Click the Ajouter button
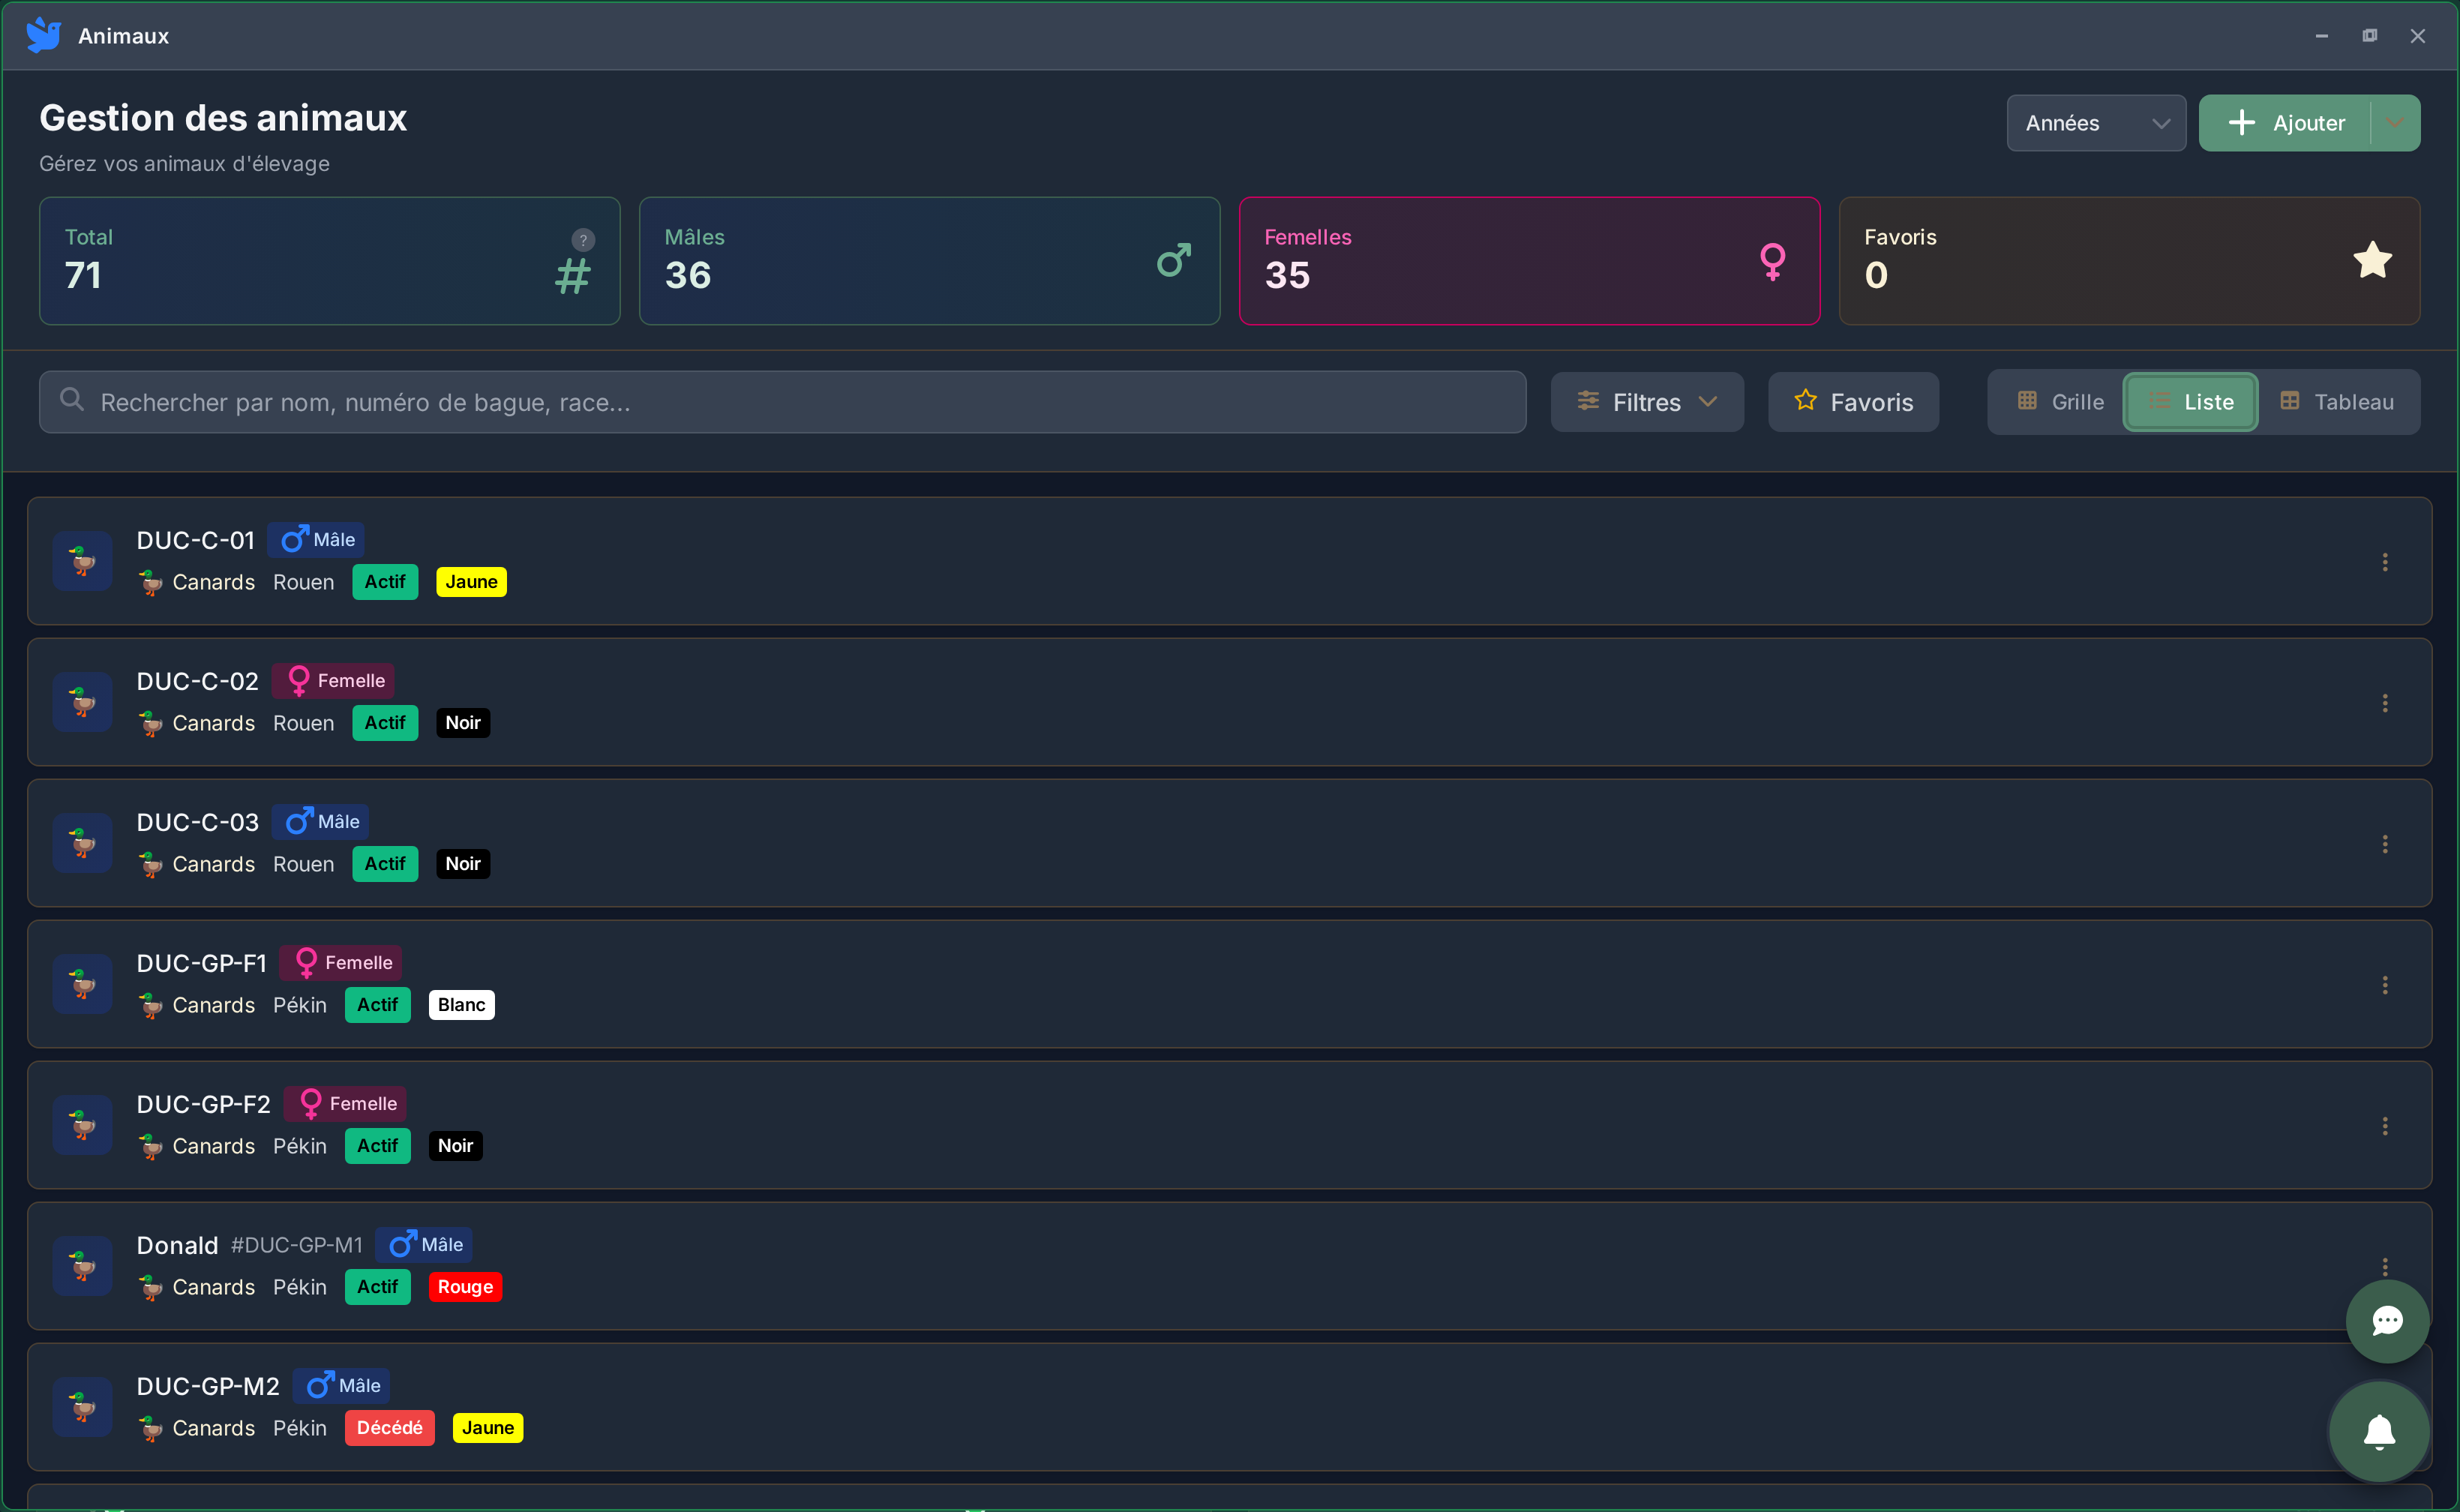Image resolution: width=2460 pixels, height=1512 pixels. pos(2285,123)
